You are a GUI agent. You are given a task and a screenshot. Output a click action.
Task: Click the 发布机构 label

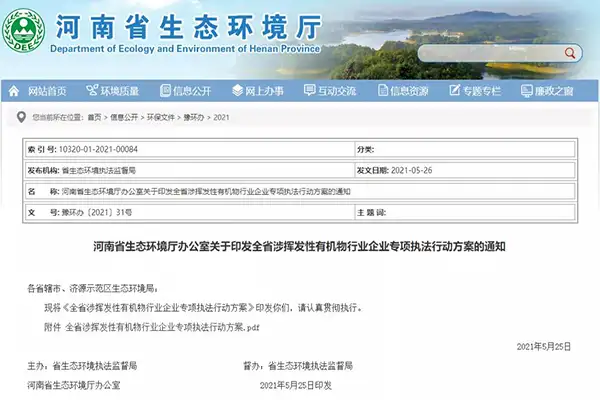point(44,170)
